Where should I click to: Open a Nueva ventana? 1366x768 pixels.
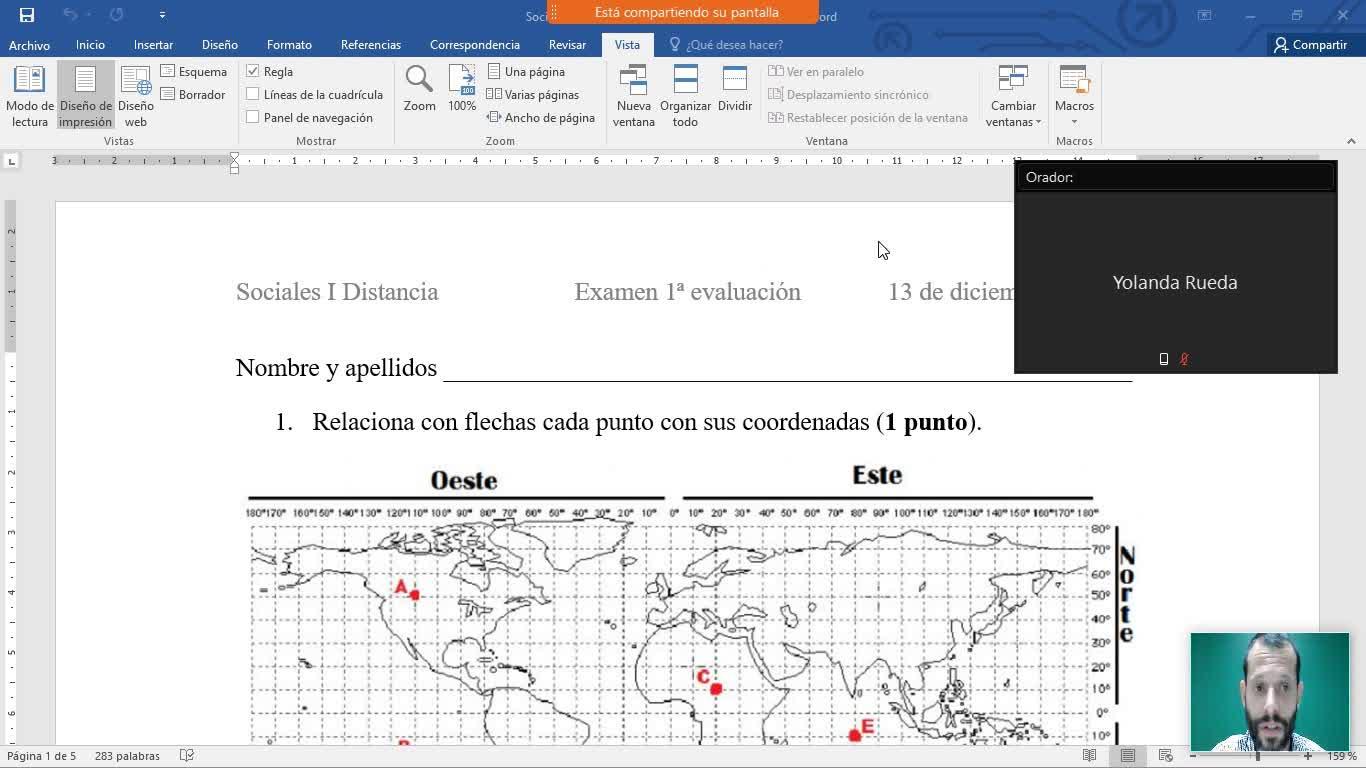point(634,96)
